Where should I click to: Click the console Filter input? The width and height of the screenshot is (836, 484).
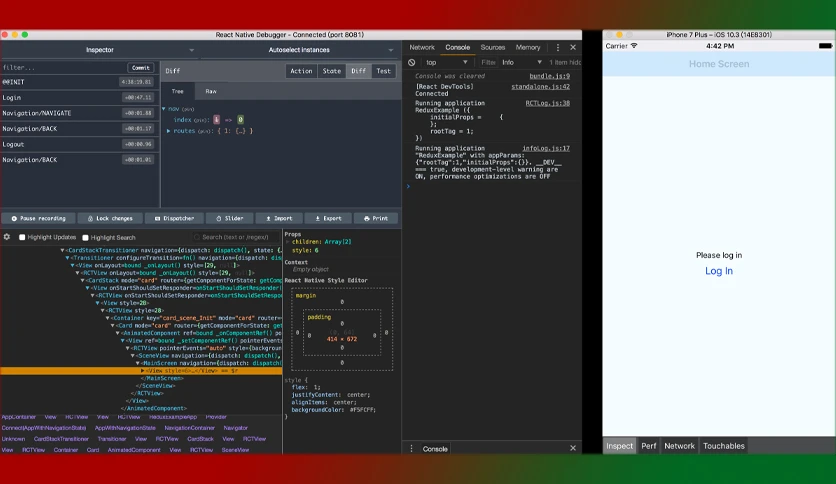click(x=488, y=62)
